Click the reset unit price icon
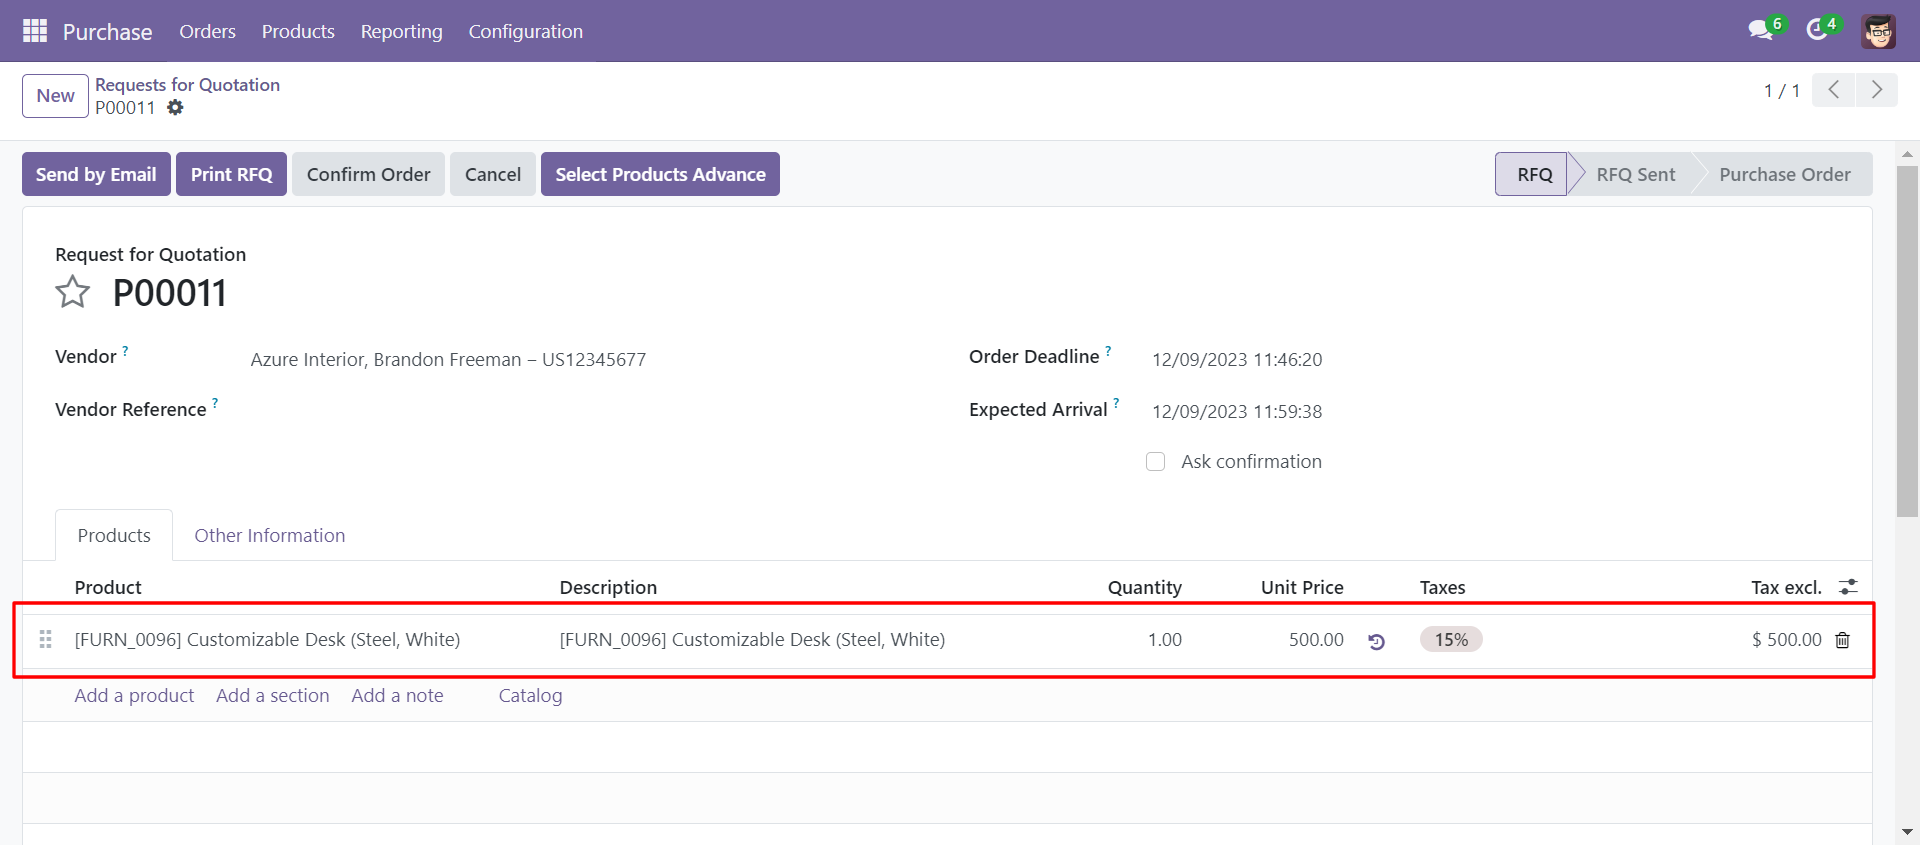 click(1376, 641)
